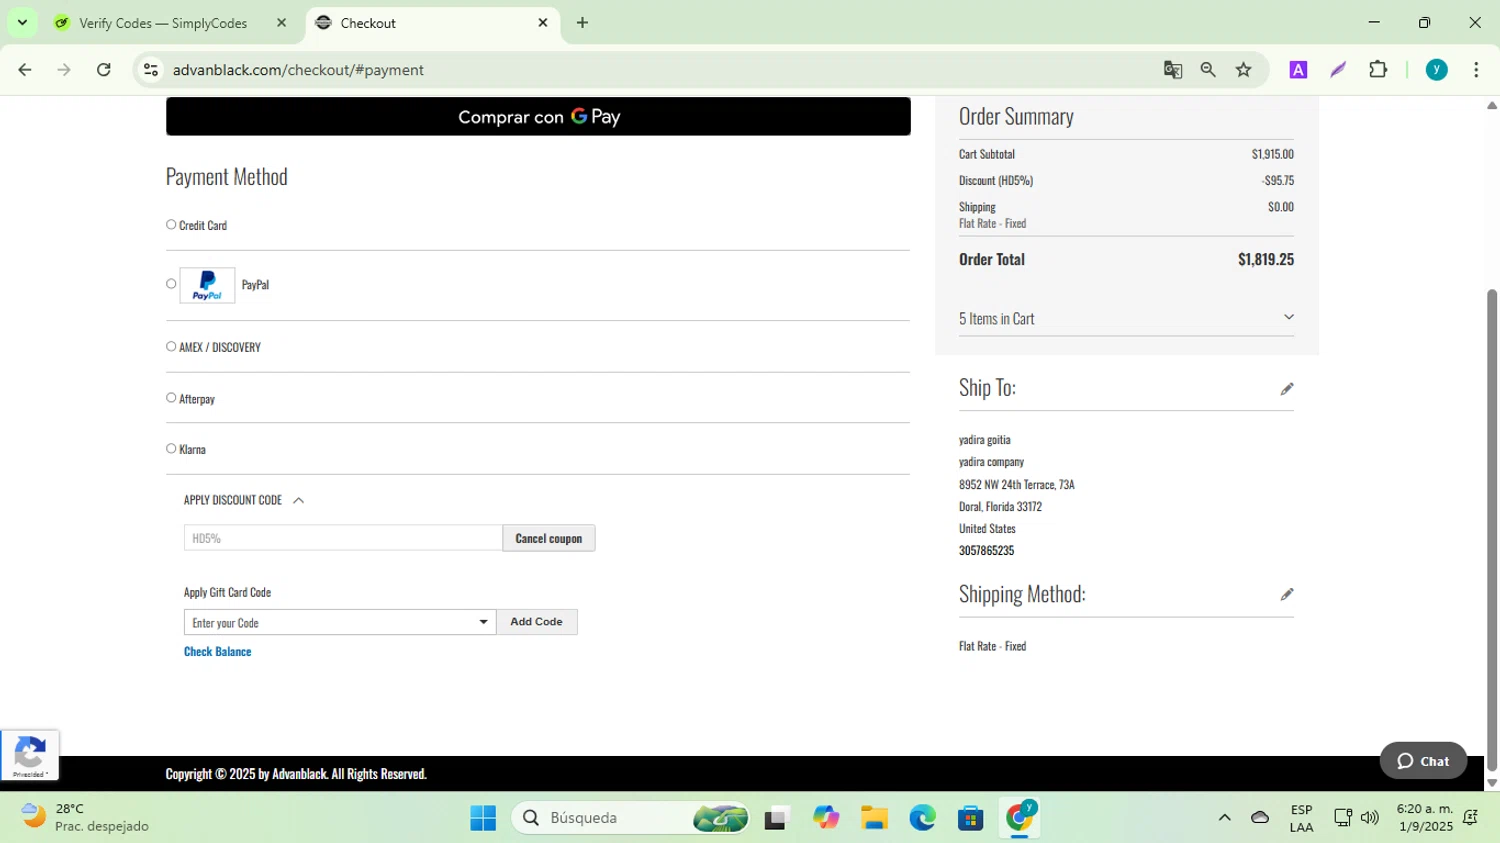This screenshot has width=1500, height=843.
Task: Click the page vertical scrollbar thumb
Action: pos(1492,530)
